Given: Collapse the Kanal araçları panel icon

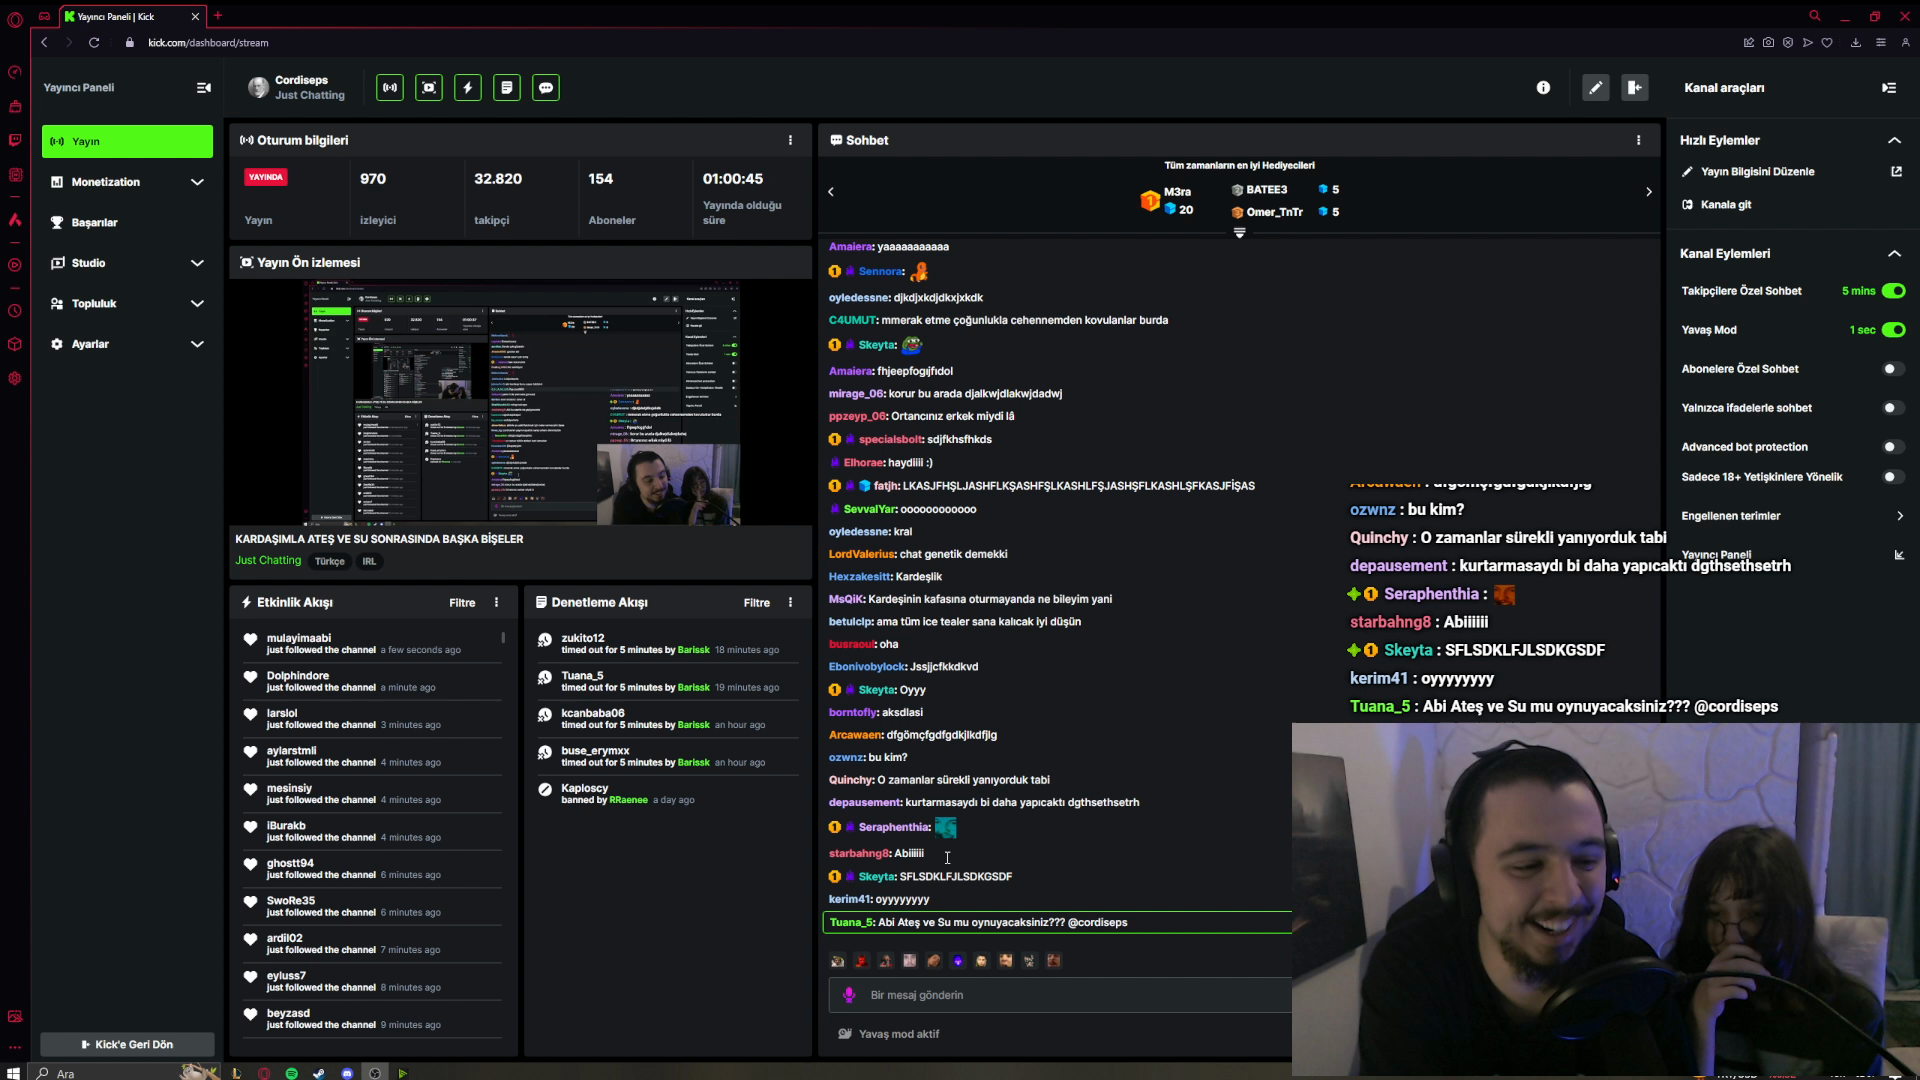Looking at the screenshot, I should (1889, 88).
